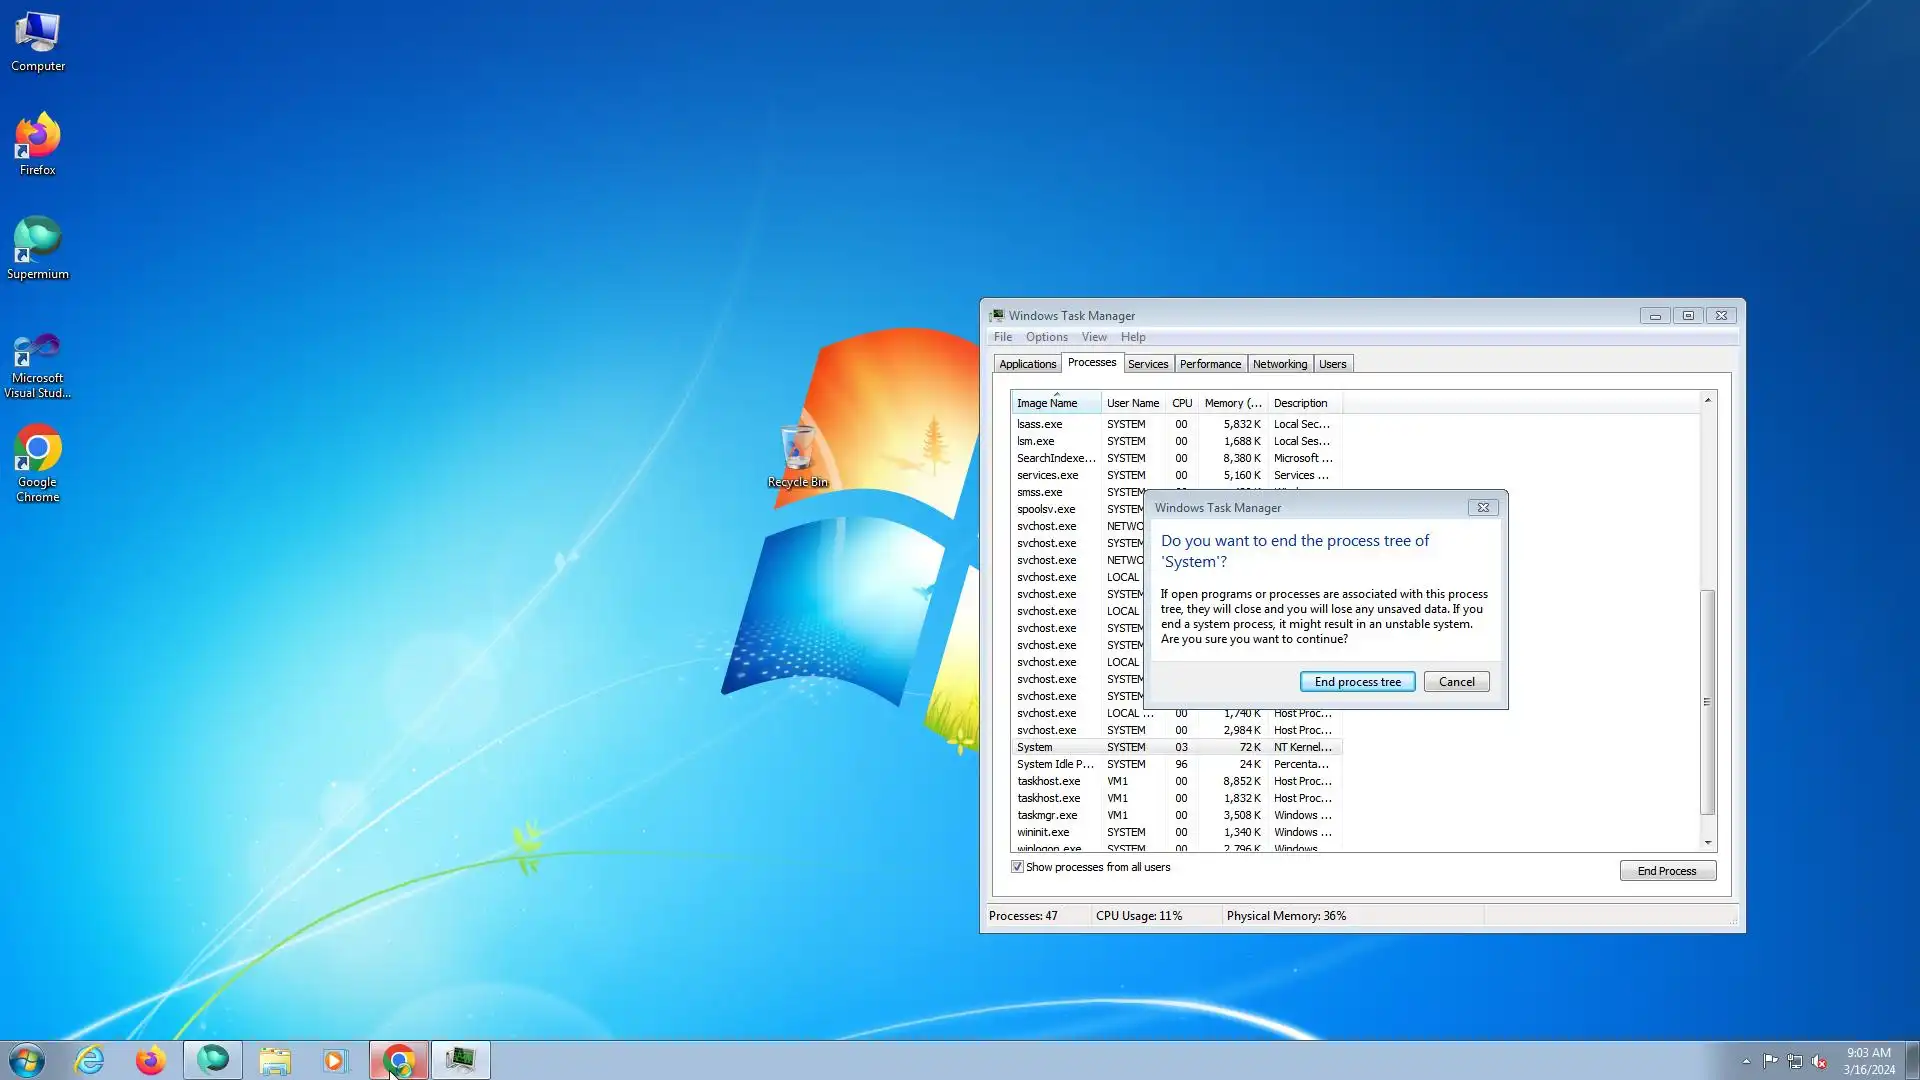
Task: Open the Firefox desktop shortcut
Action: coord(37,144)
